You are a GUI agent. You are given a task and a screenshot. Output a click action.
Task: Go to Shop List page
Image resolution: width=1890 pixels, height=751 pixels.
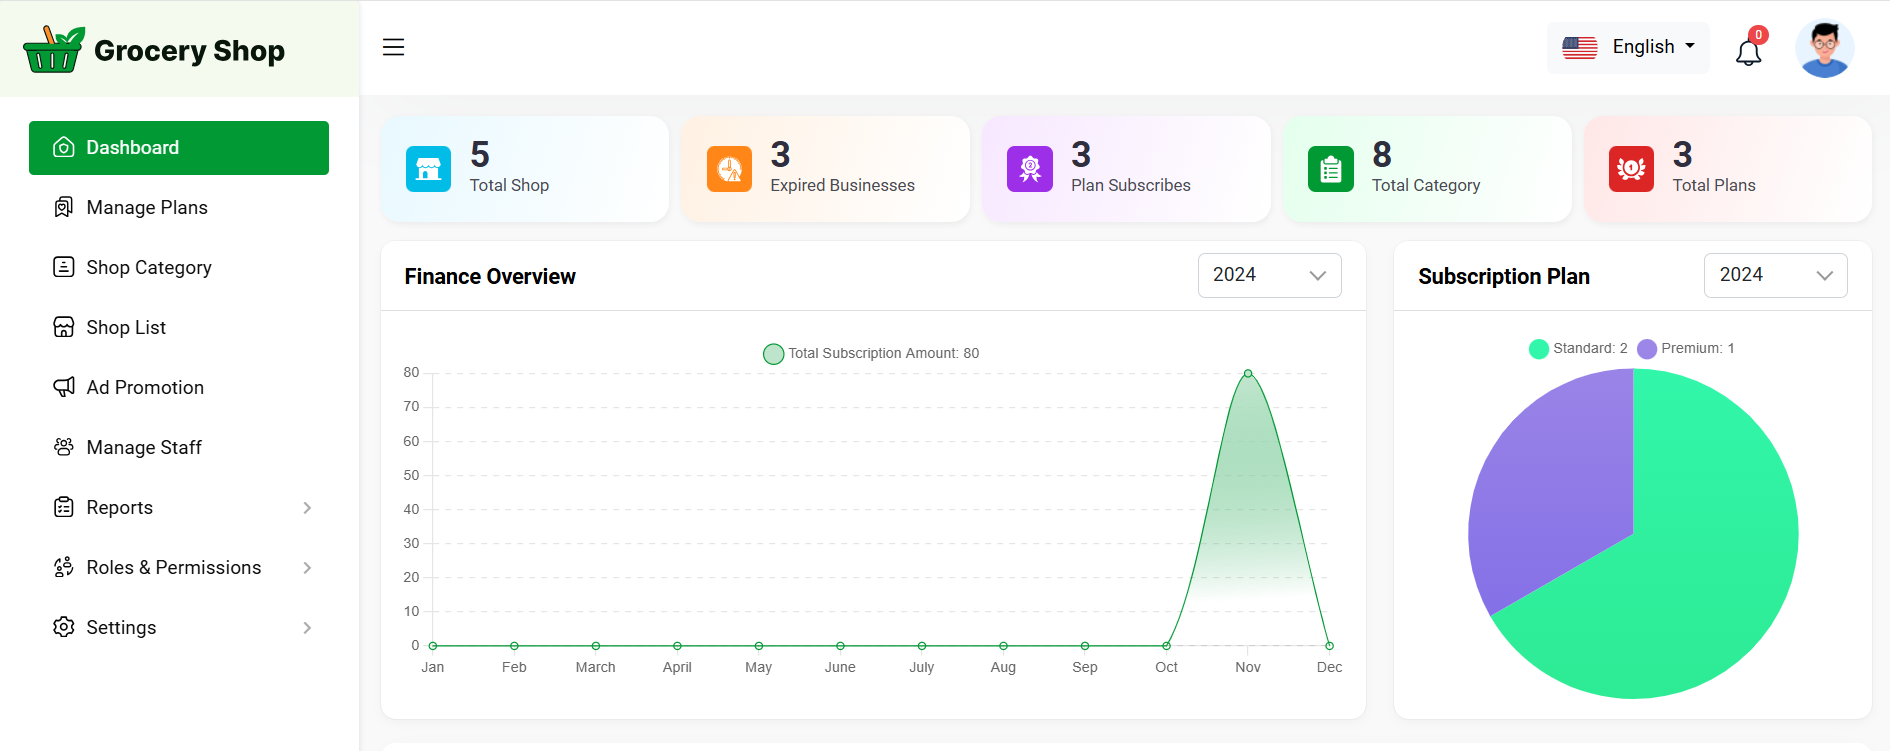tap(126, 328)
